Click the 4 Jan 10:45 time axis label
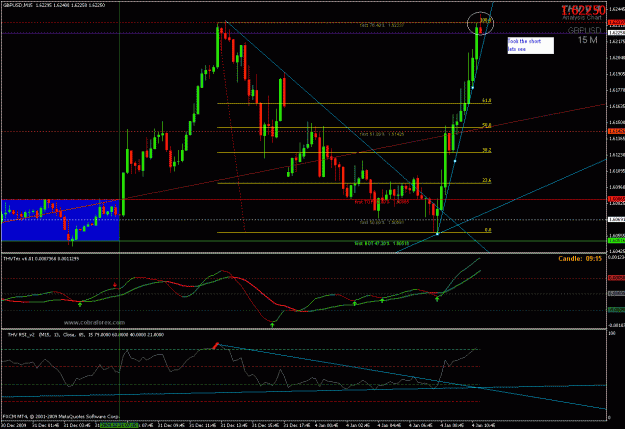 click(483, 425)
